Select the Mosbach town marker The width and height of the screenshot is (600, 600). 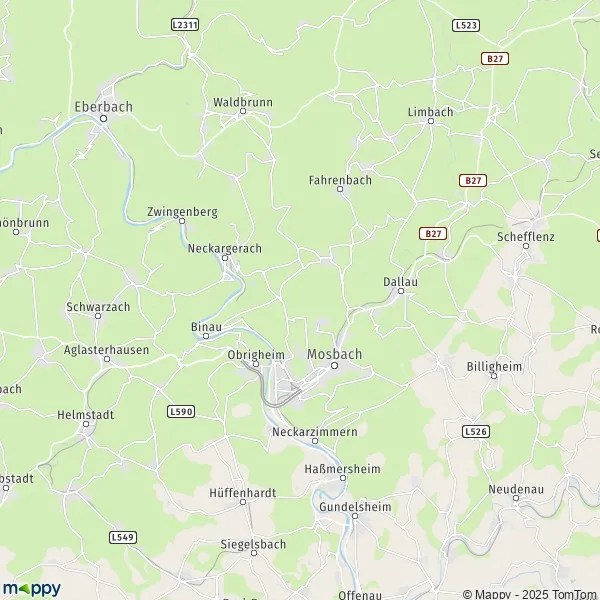pyautogui.click(x=334, y=365)
